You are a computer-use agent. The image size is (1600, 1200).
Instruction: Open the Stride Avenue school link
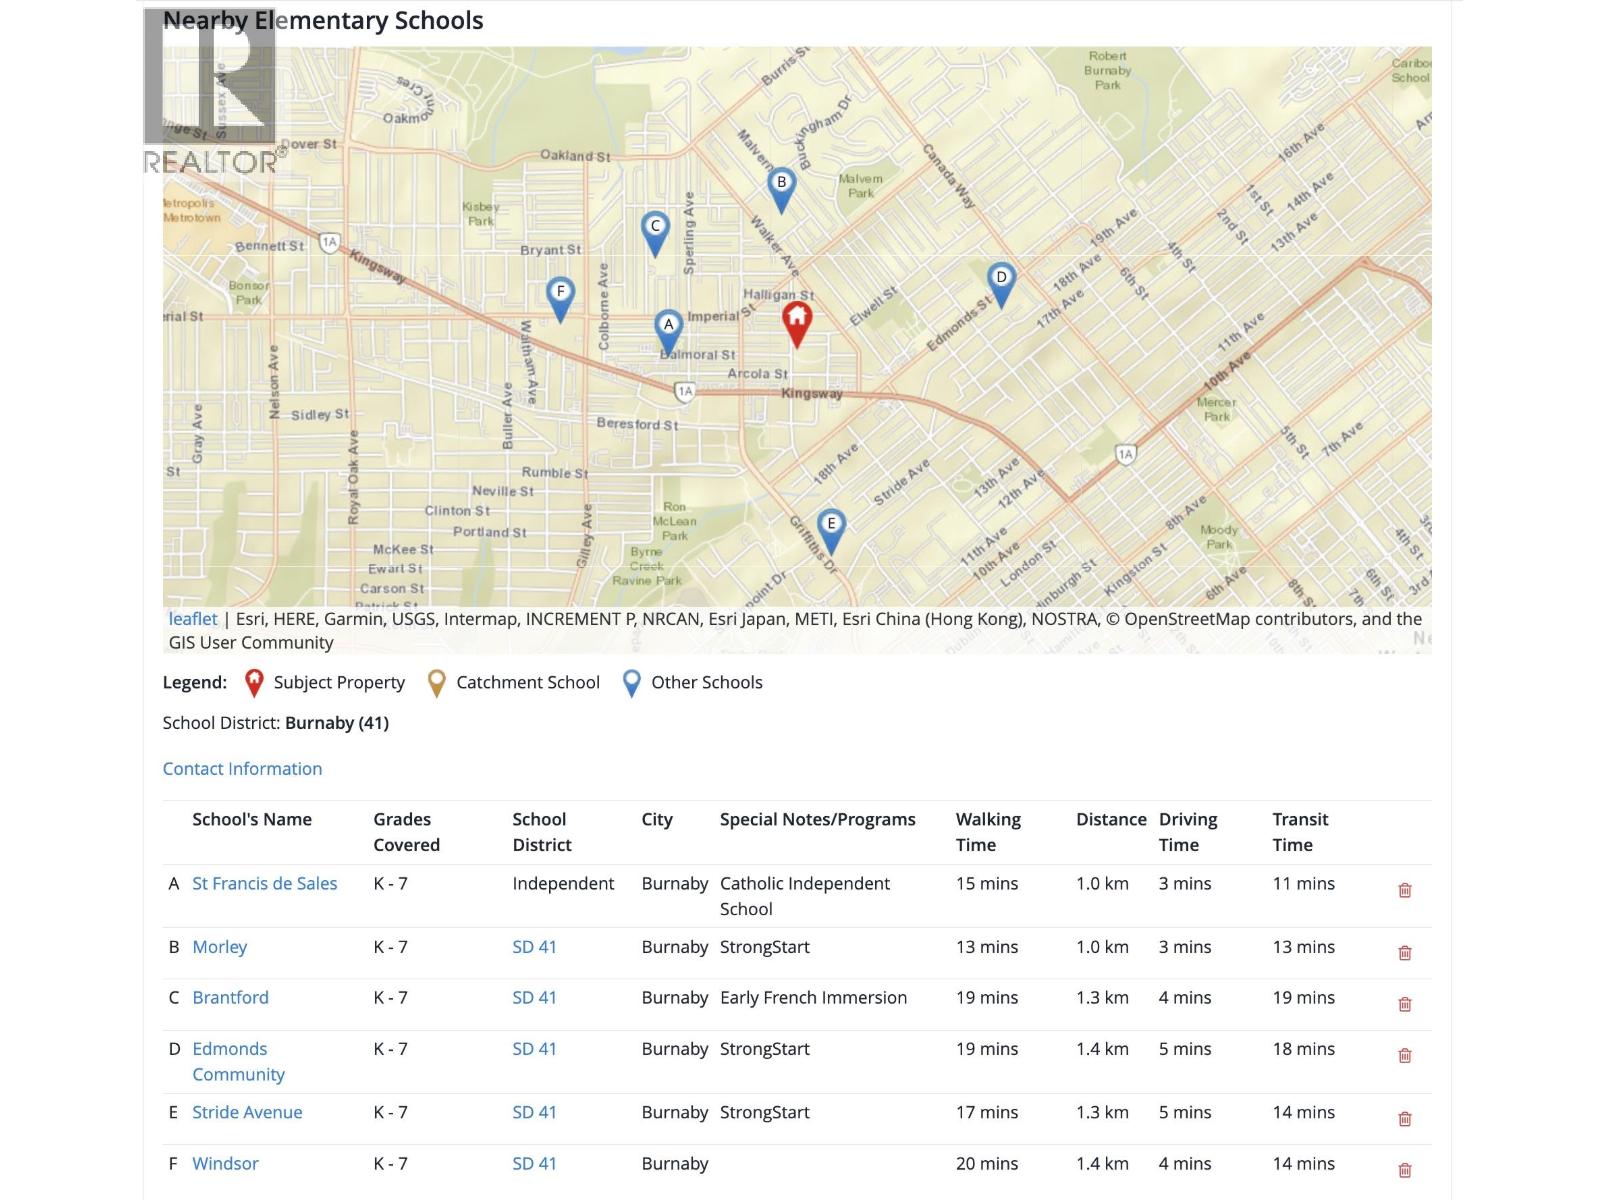(x=247, y=1112)
